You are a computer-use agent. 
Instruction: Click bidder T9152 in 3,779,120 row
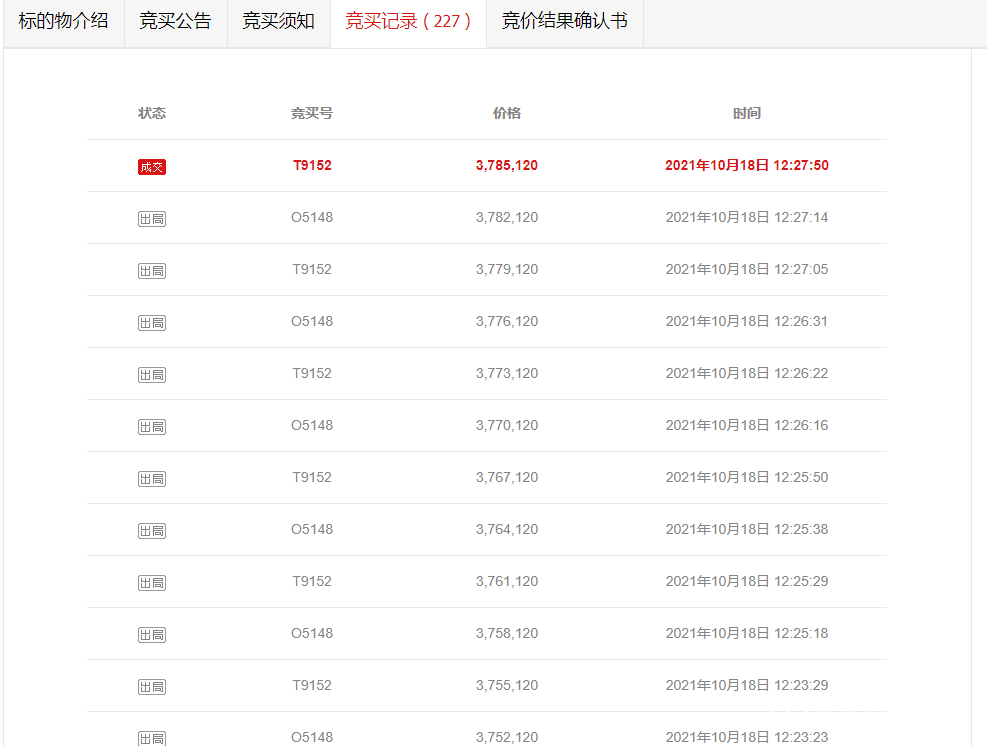(312, 269)
